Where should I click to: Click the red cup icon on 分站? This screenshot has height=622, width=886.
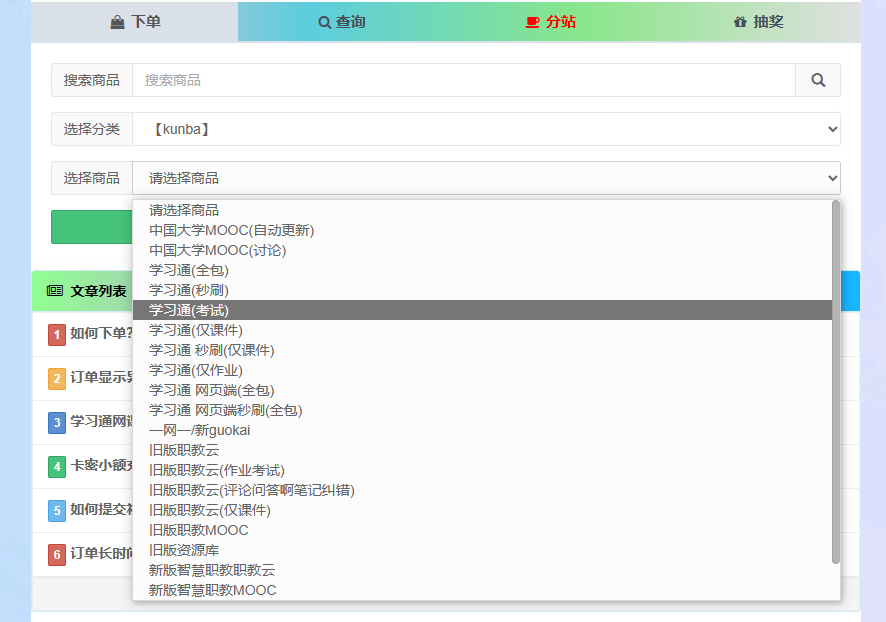click(x=532, y=23)
